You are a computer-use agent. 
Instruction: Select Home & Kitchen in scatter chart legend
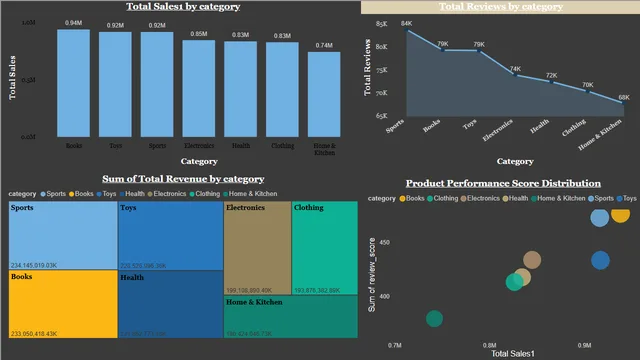558,198
